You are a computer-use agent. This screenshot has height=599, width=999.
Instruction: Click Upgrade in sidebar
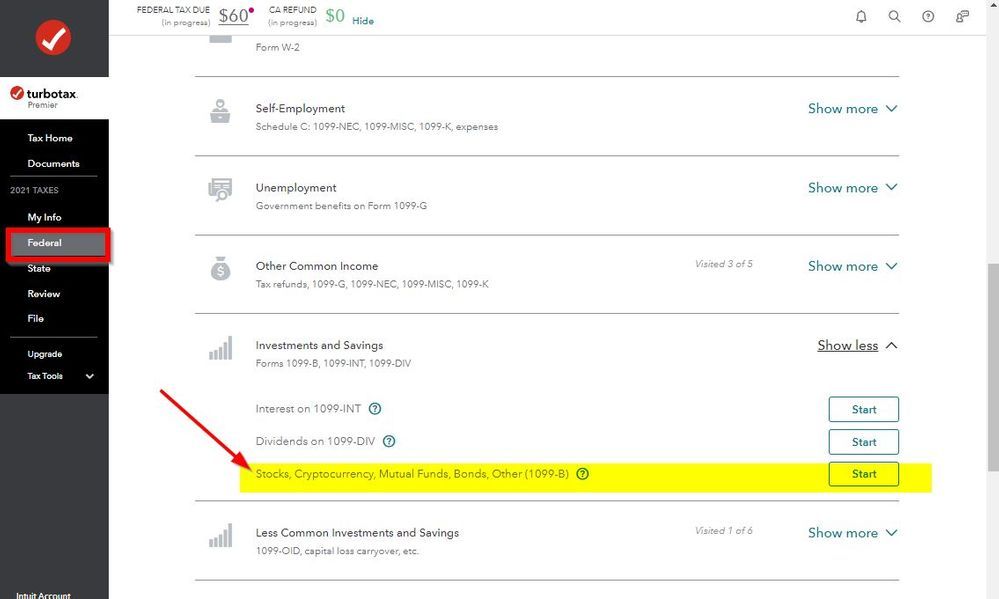[x=45, y=354]
